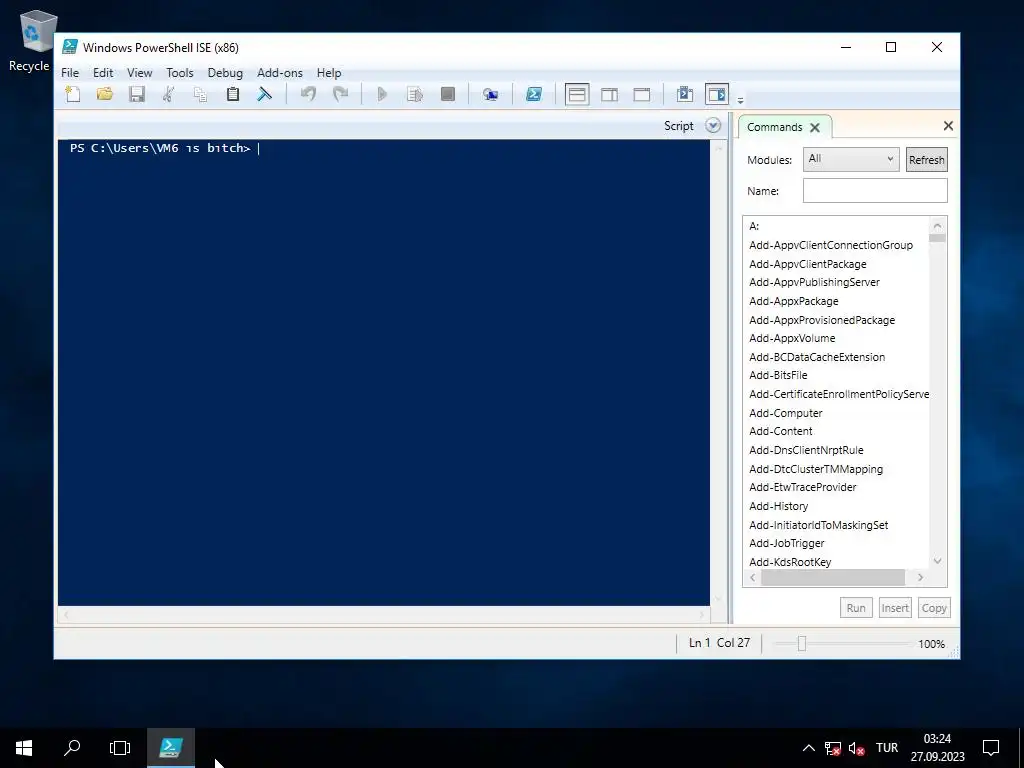This screenshot has width=1024, height=768.
Task: Run selection with the run selection icon
Action: click(415, 94)
